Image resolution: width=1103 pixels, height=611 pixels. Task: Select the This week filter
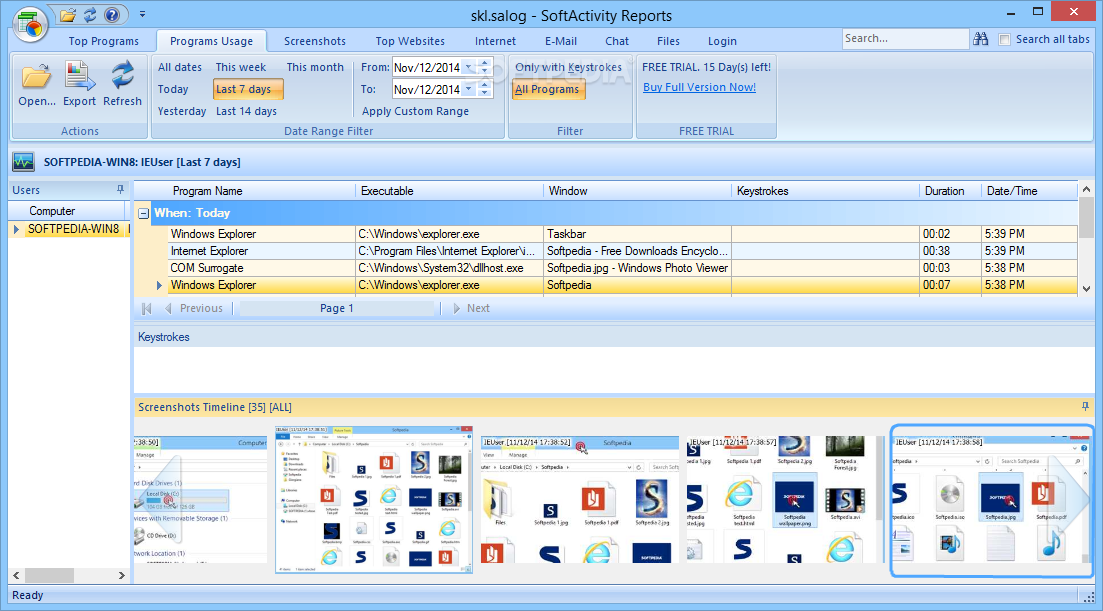241,67
